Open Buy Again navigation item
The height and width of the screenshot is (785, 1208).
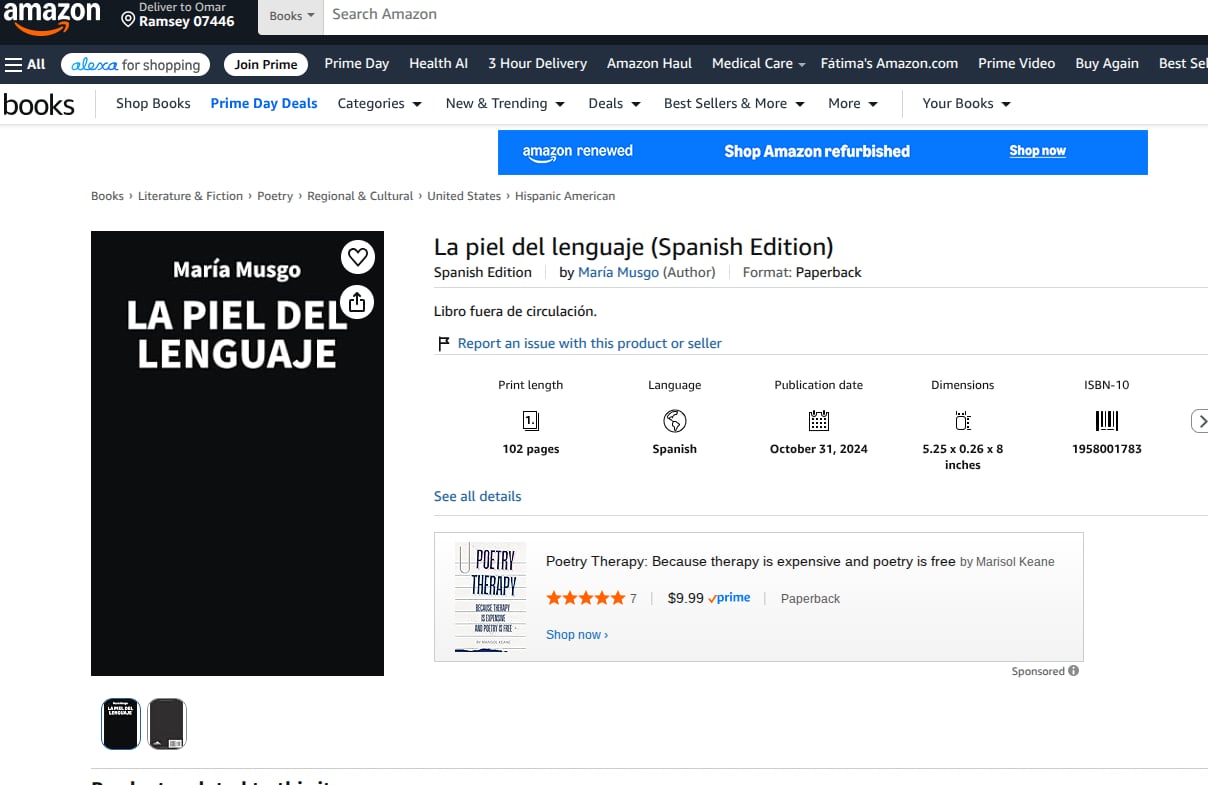(1107, 63)
